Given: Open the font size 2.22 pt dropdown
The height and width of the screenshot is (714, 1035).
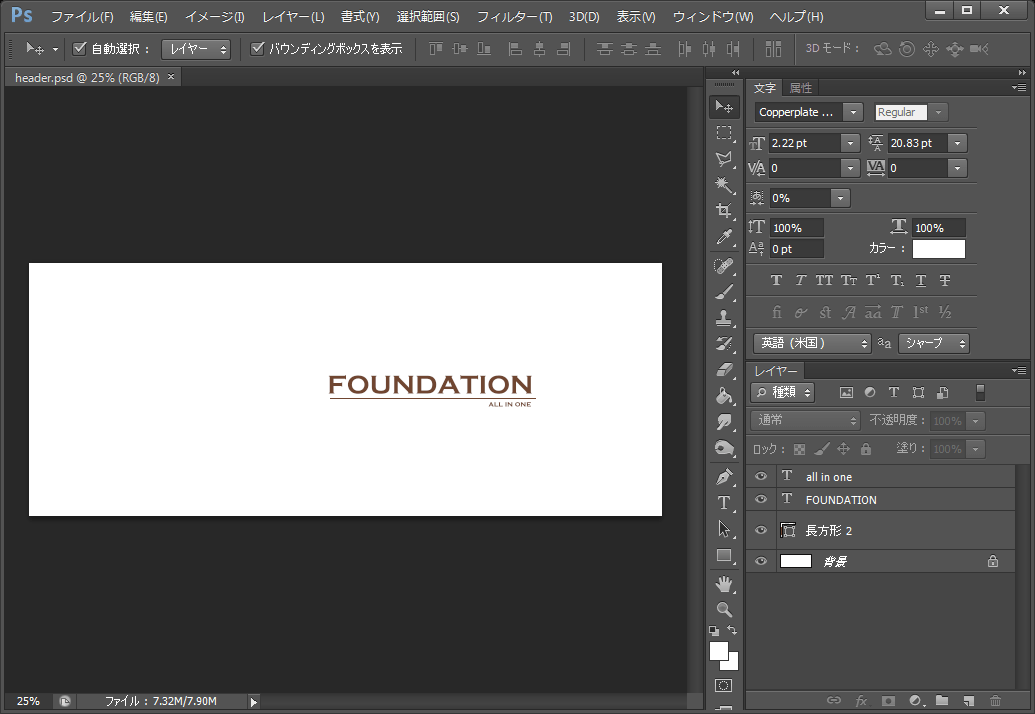Looking at the screenshot, I should [x=850, y=143].
